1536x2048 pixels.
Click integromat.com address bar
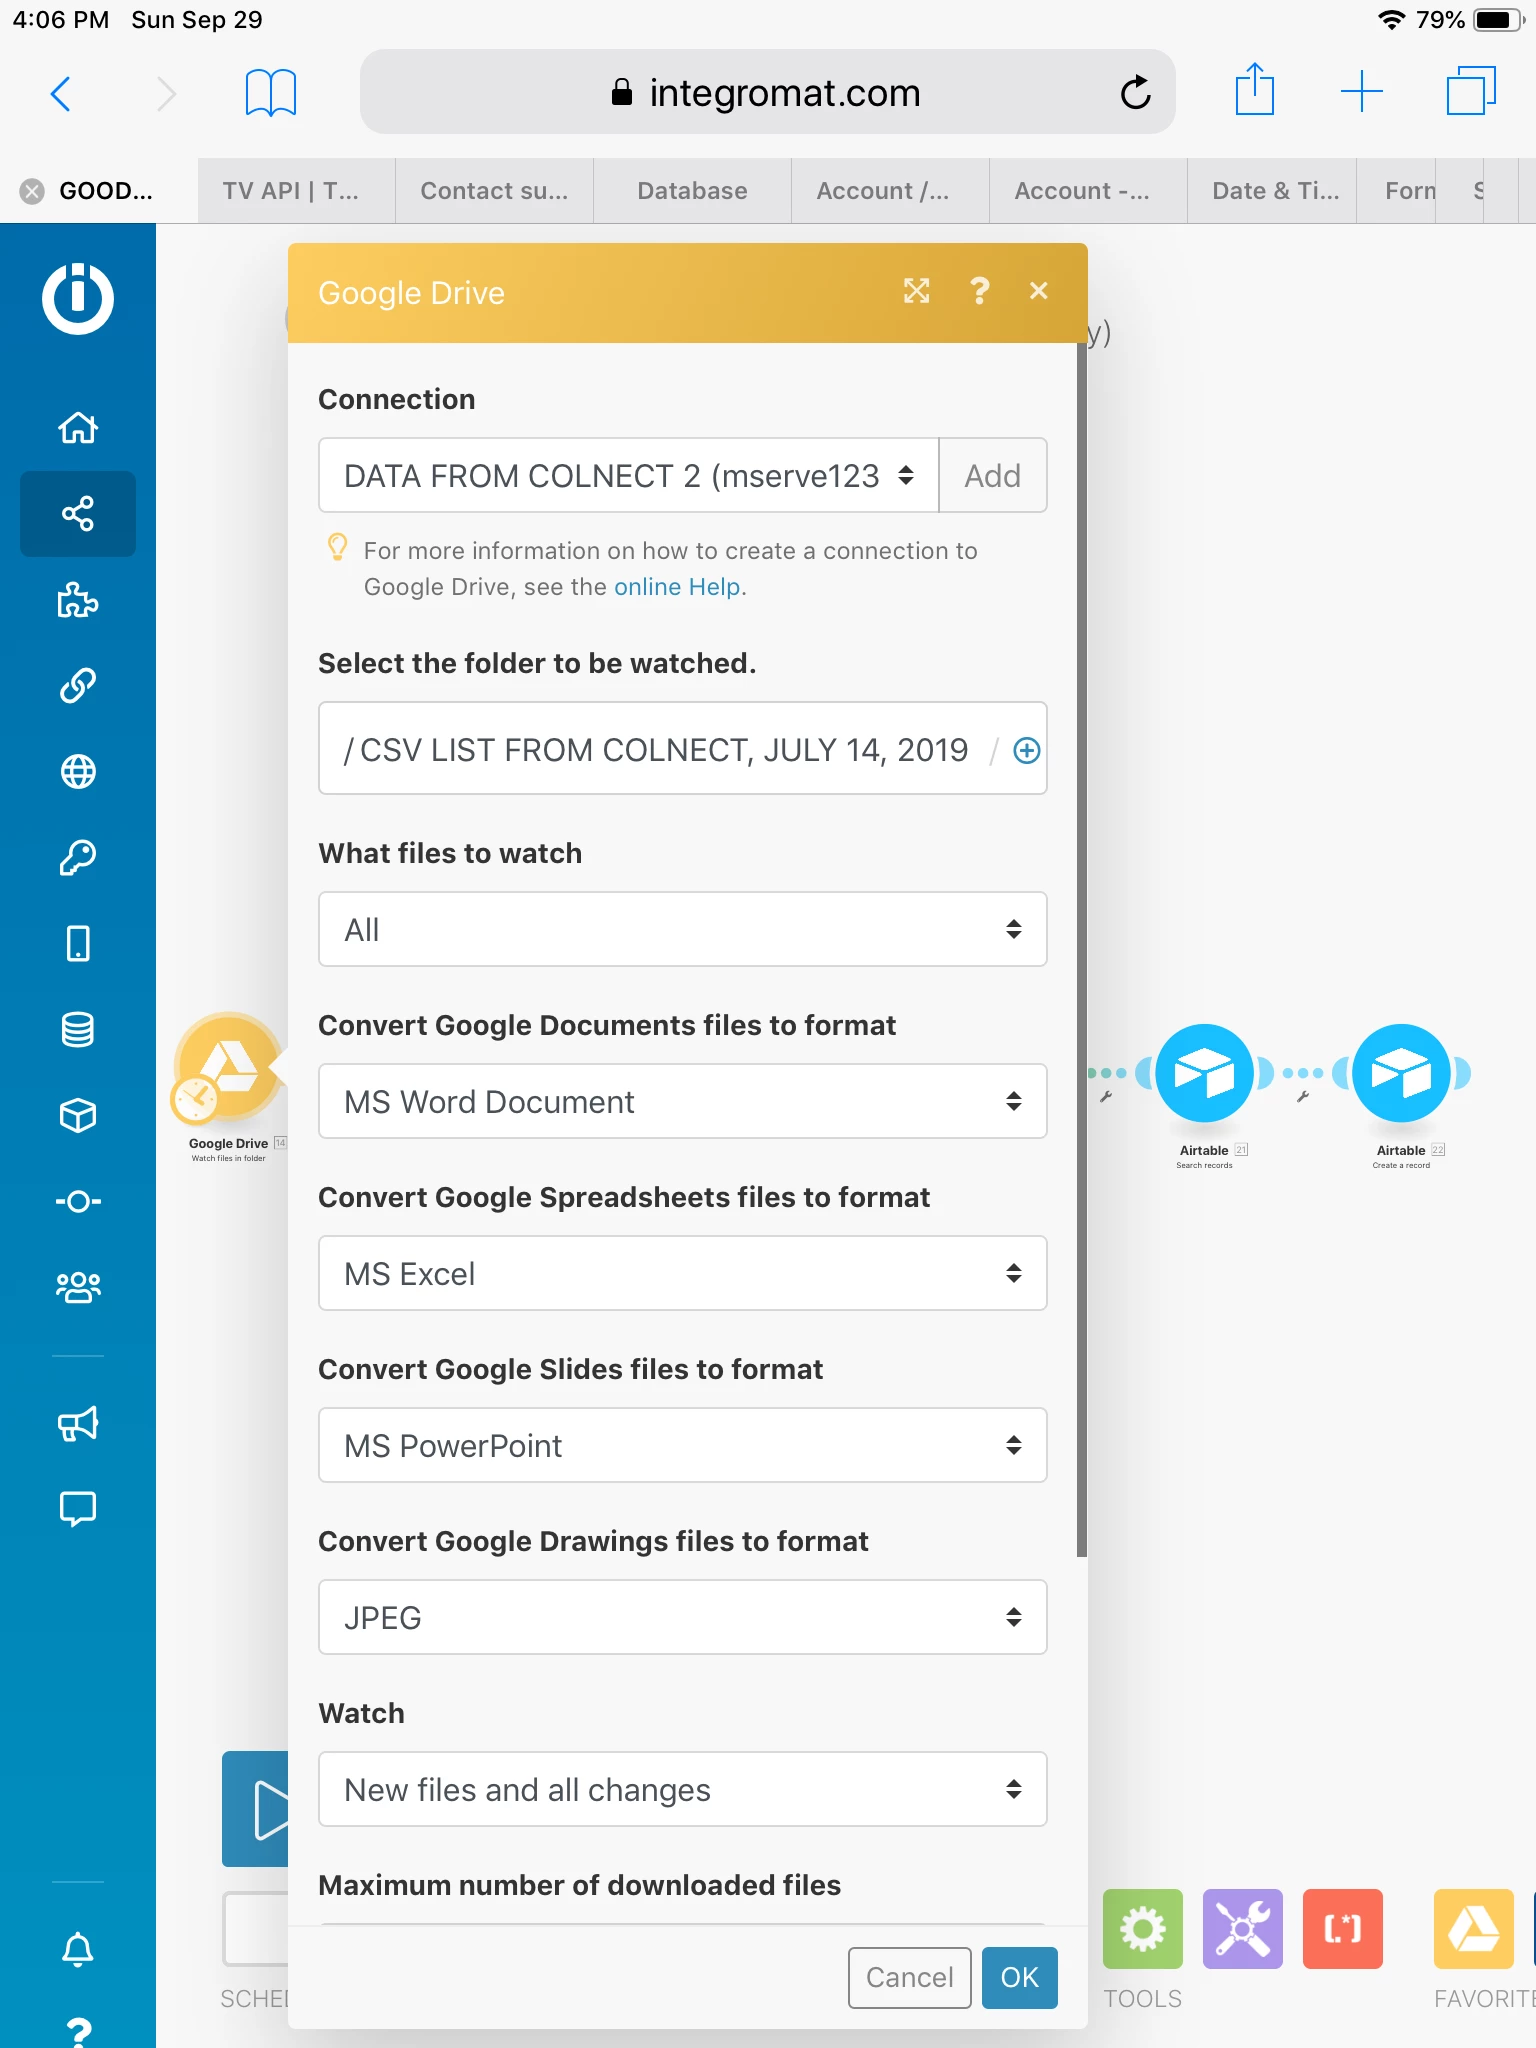point(767,92)
